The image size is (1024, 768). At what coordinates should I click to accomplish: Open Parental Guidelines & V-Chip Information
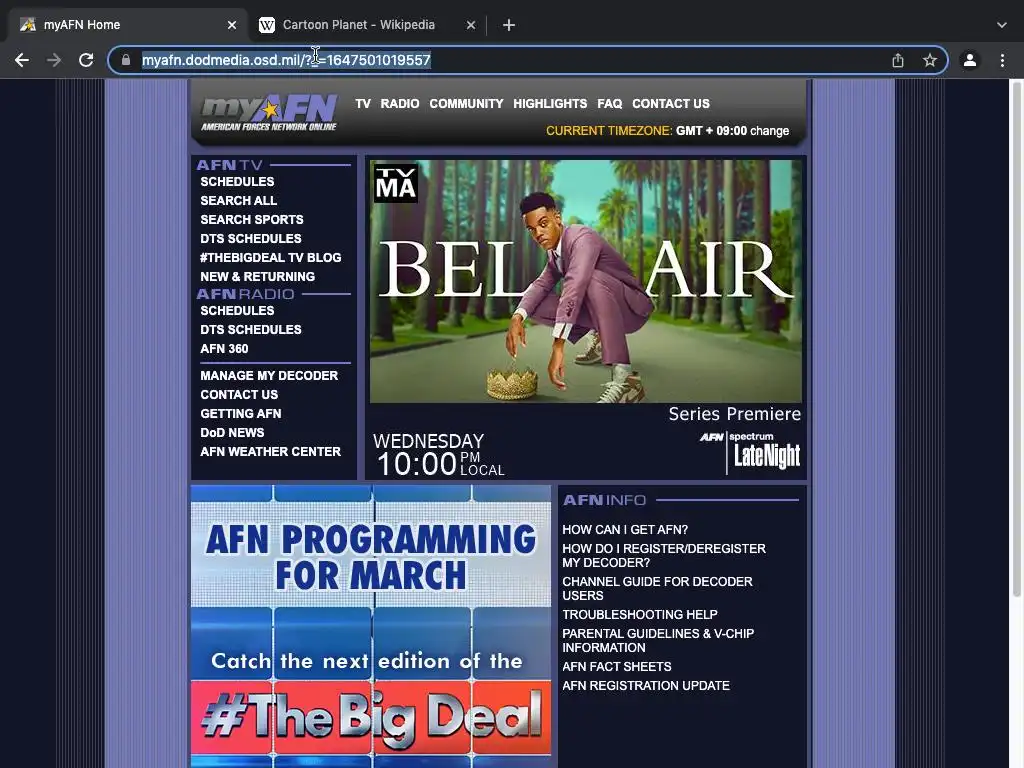click(658, 641)
